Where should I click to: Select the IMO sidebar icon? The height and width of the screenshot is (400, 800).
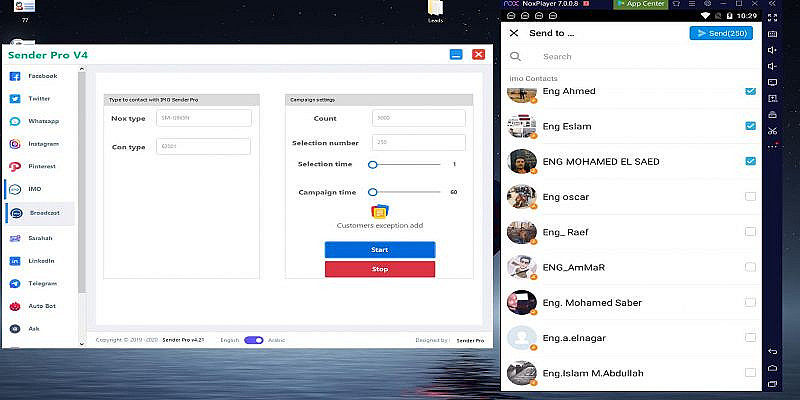tap(15, 189)
